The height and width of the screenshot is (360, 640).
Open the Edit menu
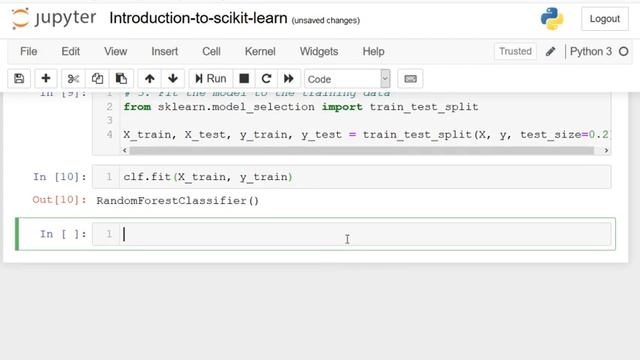point(71,51)
